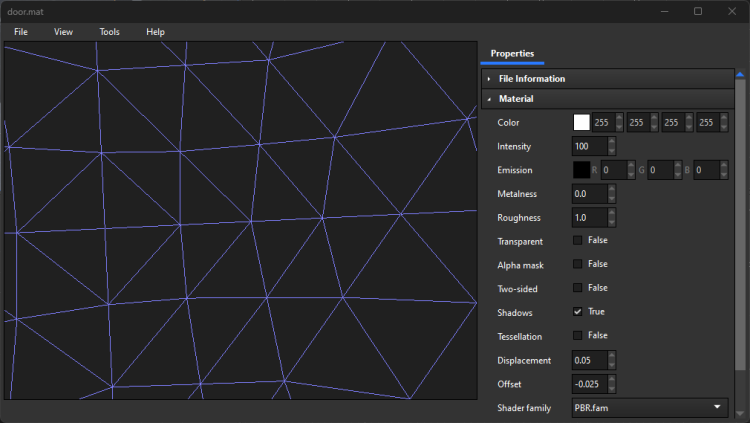
Task: Turn on the Tessellation checkbox
Action: point(578,336)
